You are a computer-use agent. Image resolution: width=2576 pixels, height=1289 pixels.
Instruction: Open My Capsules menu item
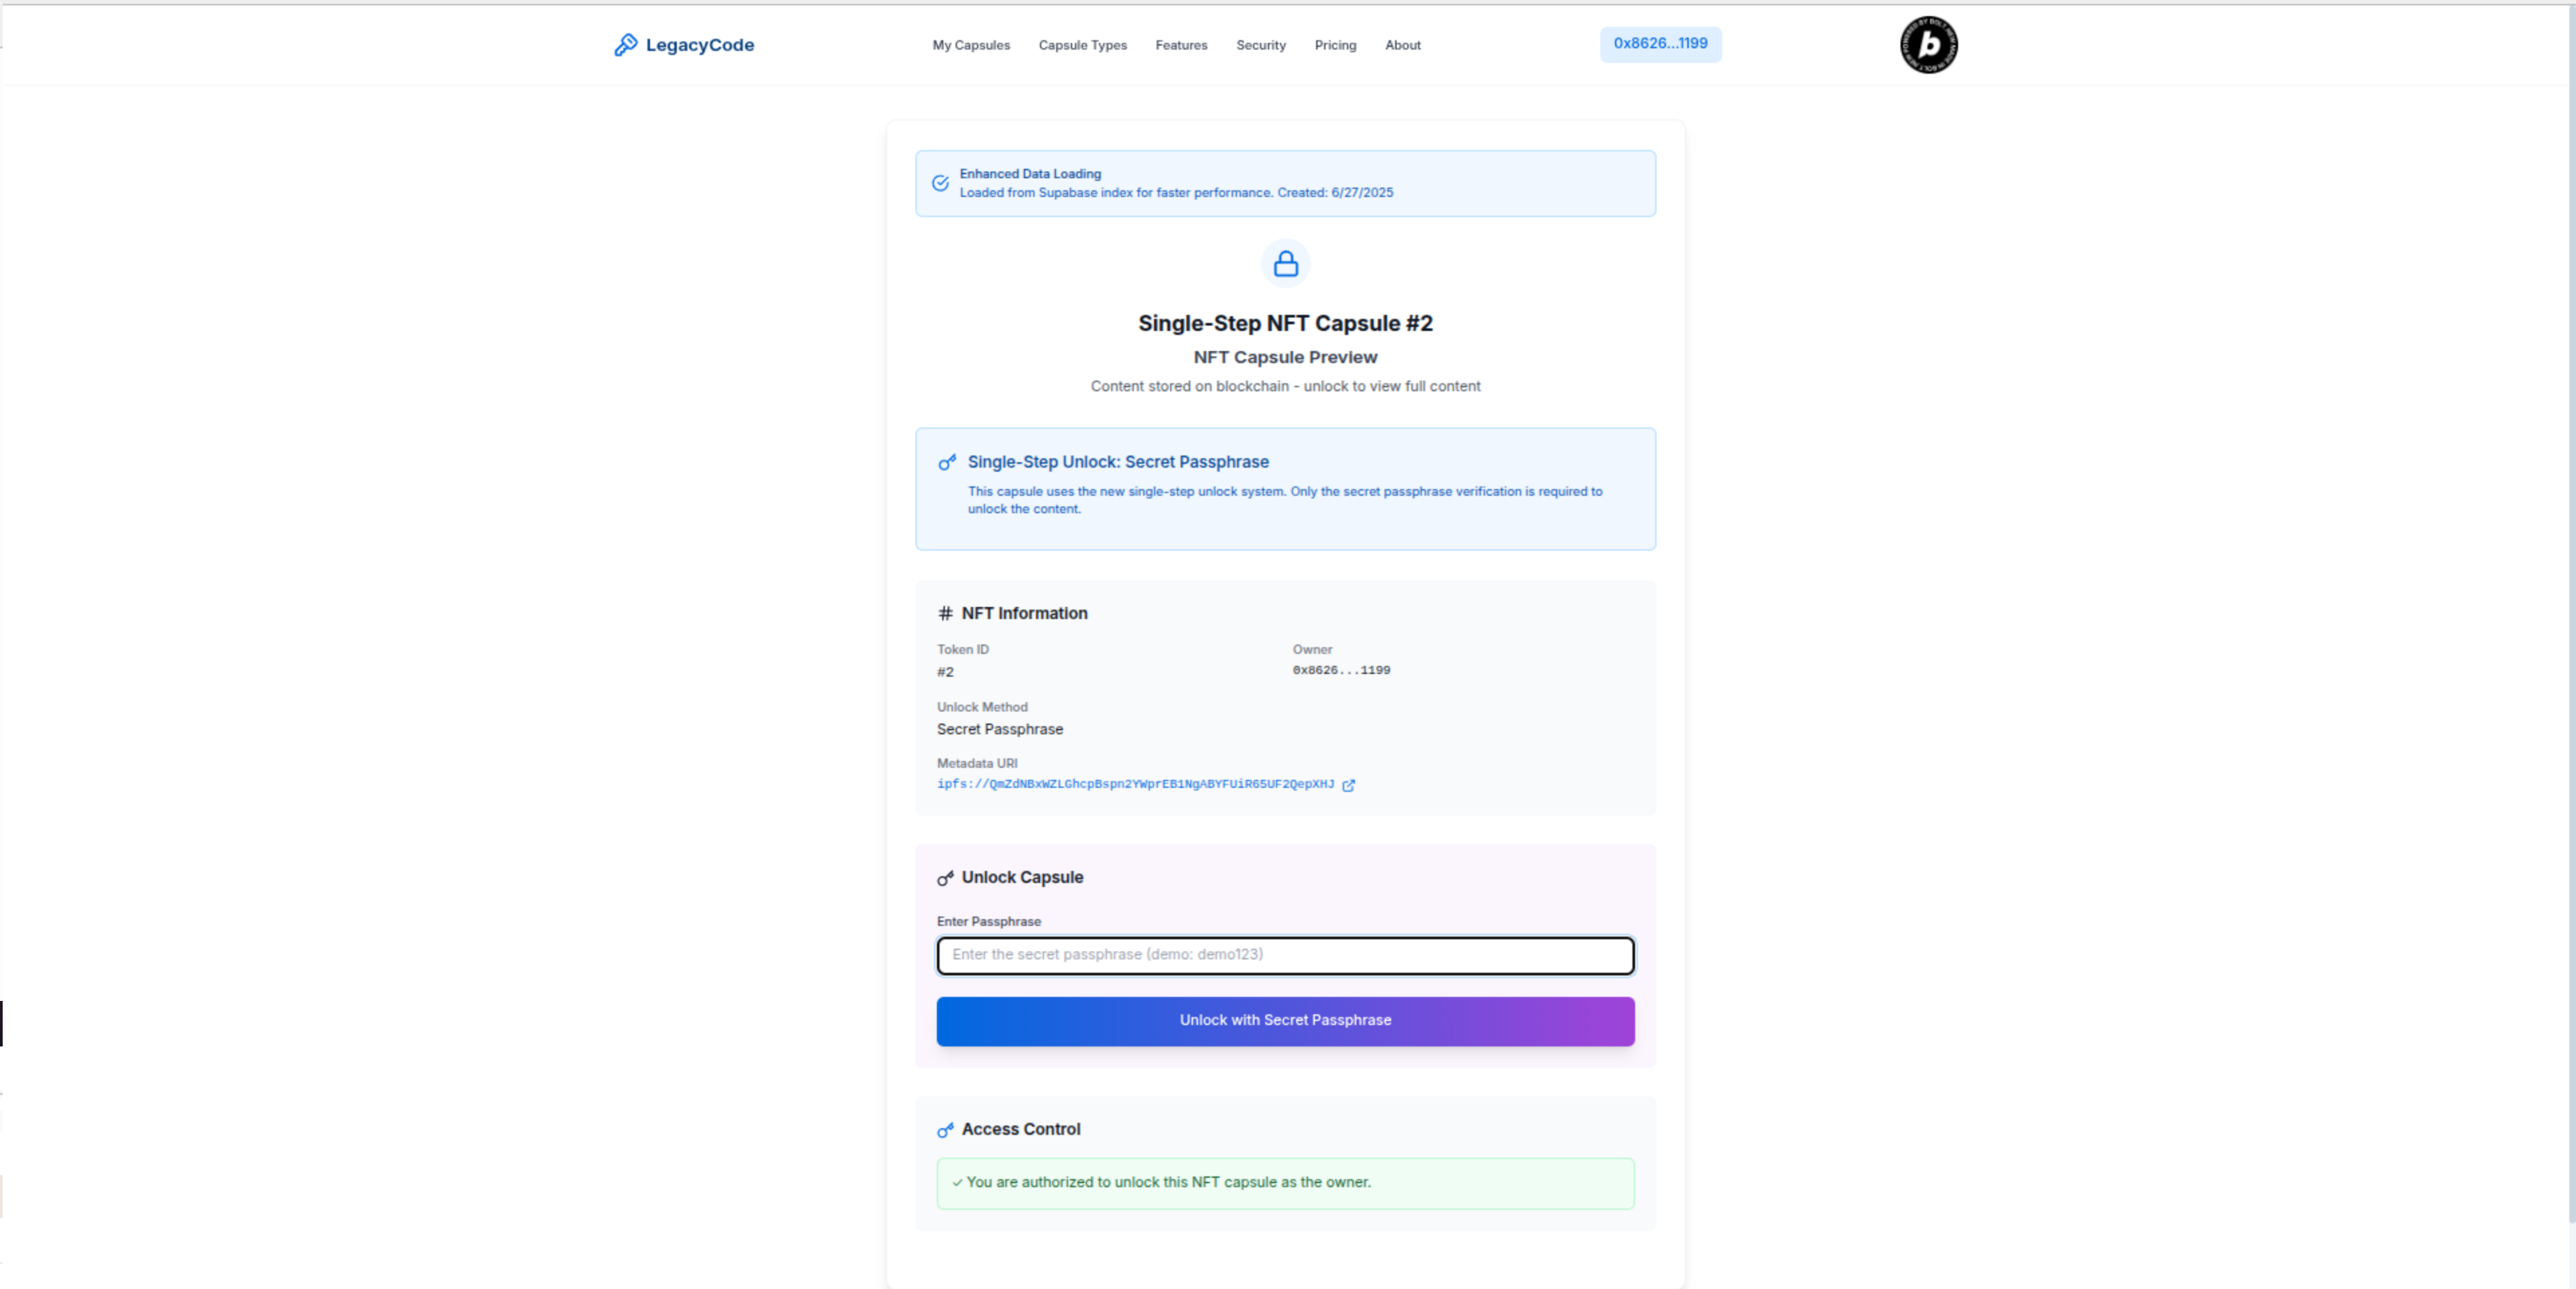[970, 45]
